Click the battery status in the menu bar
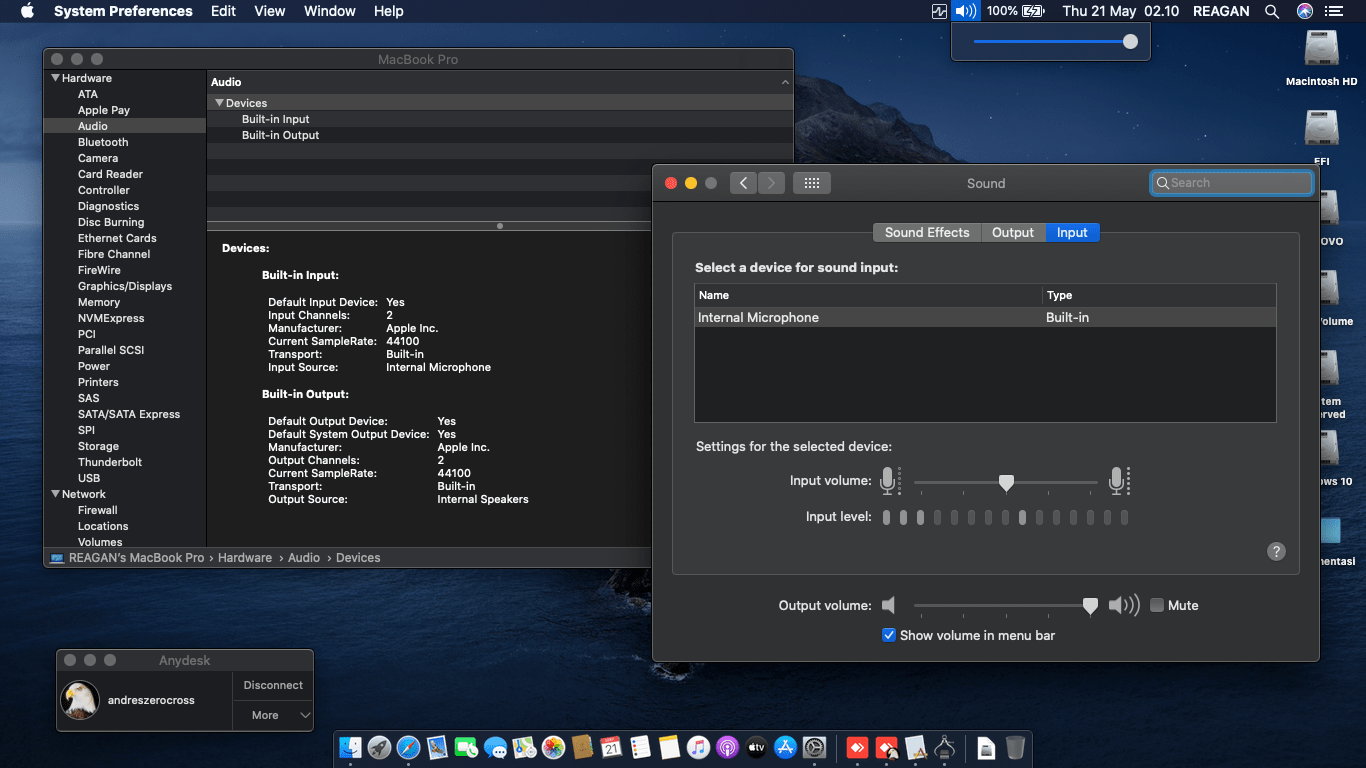 pos(1015,11)
